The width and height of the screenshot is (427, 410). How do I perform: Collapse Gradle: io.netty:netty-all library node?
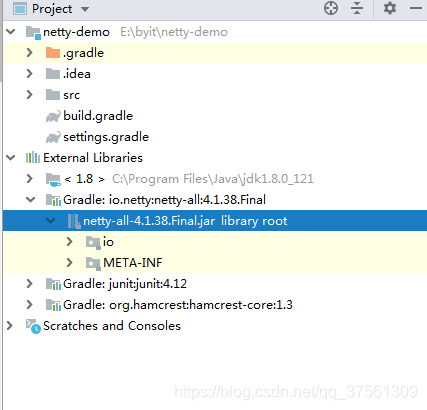tap(31, 200)
